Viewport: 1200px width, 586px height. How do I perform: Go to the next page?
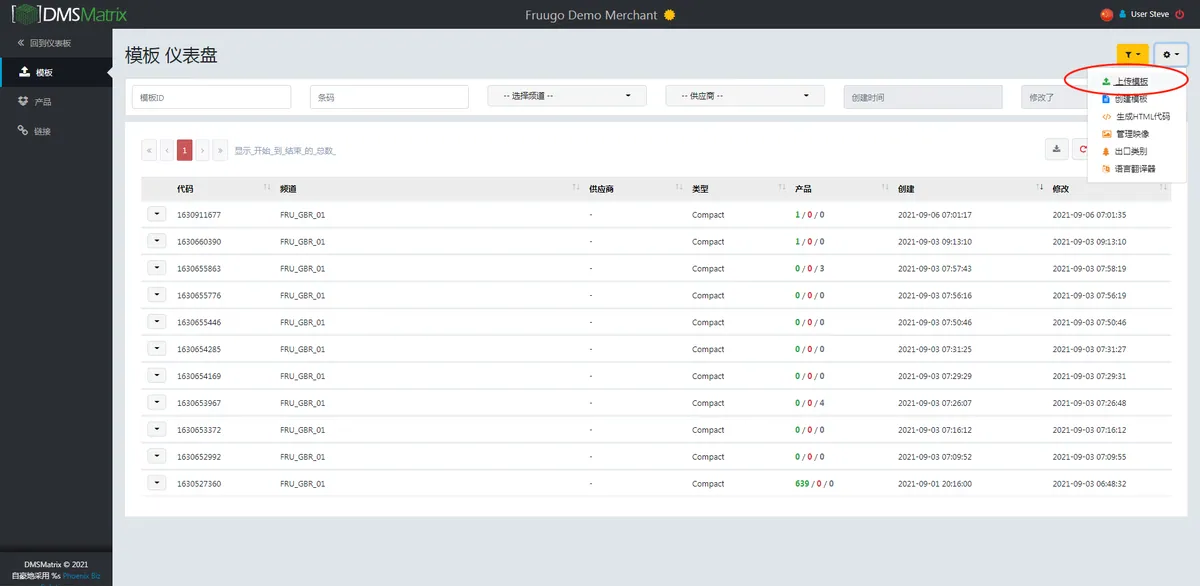203,150
